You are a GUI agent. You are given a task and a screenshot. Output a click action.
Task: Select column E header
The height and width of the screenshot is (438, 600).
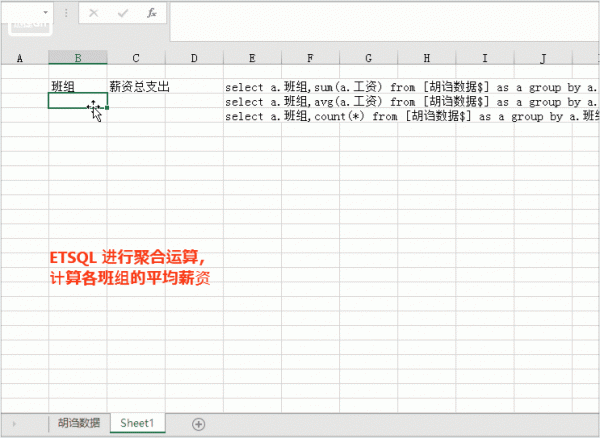pyautogui.click(x=252, y=58)
